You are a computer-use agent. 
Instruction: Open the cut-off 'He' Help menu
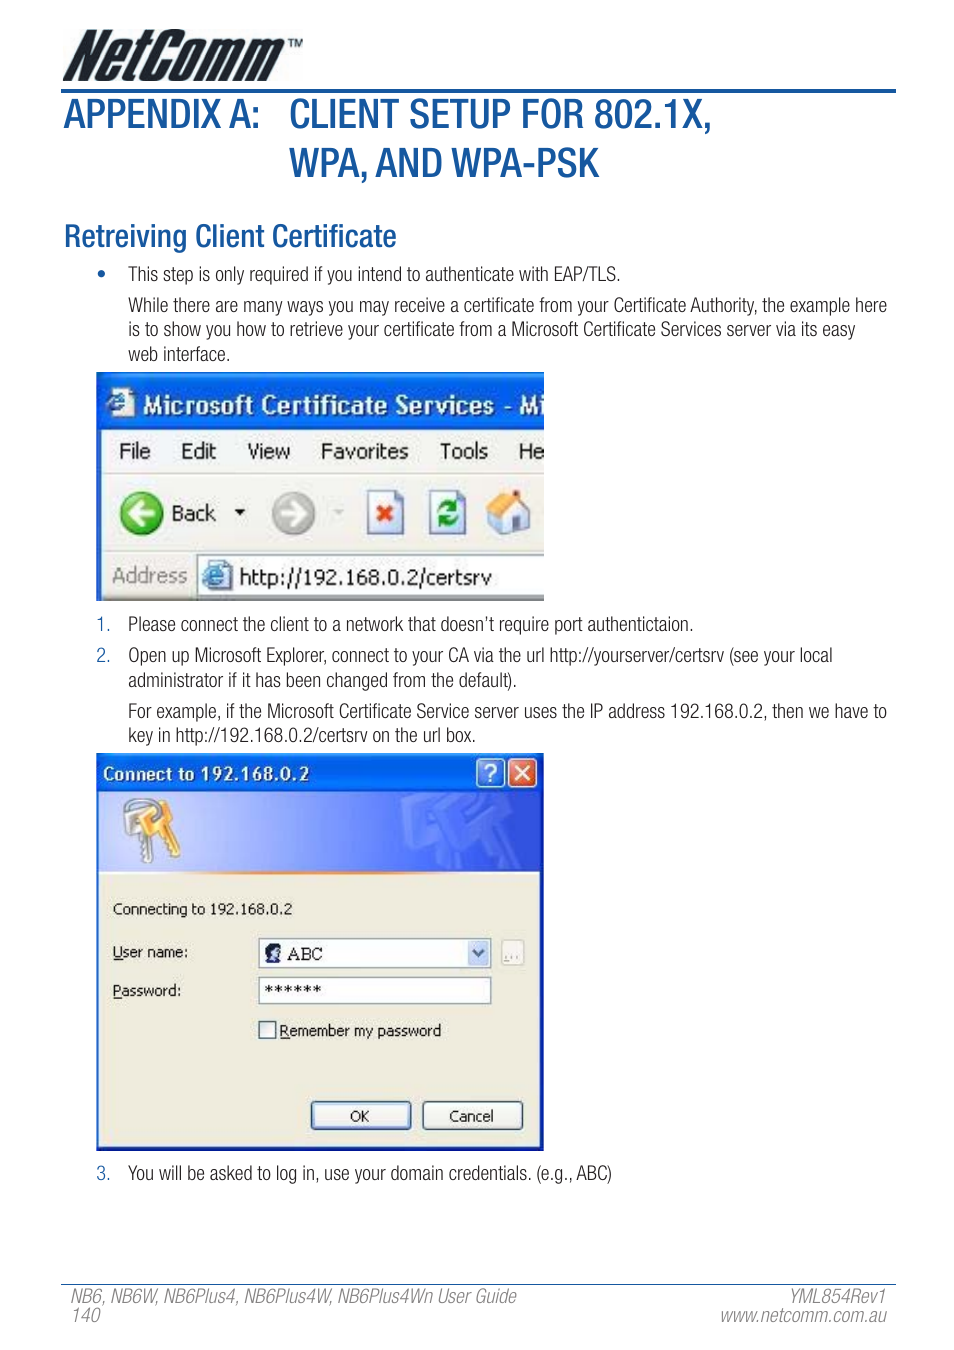click(531, 452)
